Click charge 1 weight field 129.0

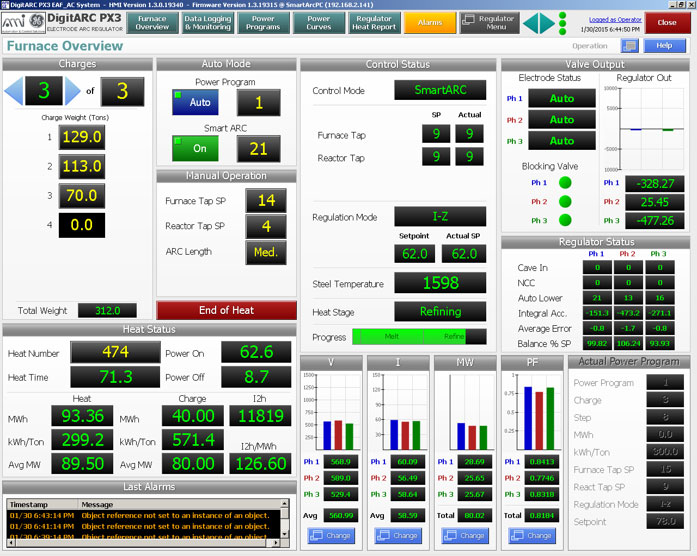coord(82,137)
